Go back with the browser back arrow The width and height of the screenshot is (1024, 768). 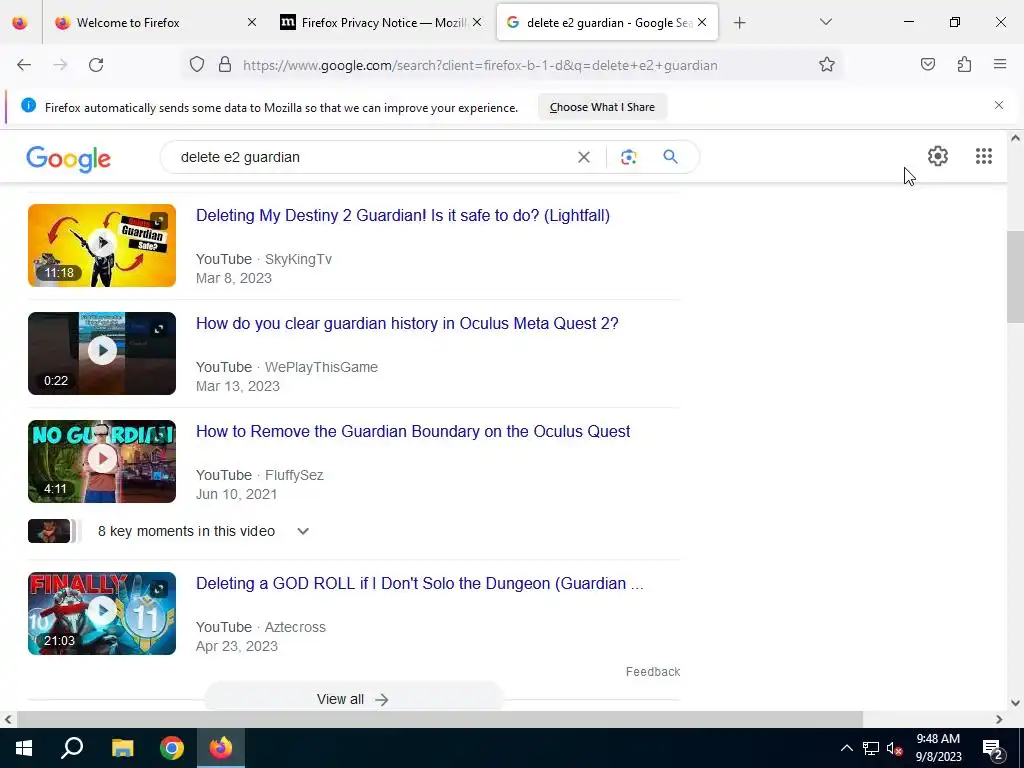click(24, 65)
